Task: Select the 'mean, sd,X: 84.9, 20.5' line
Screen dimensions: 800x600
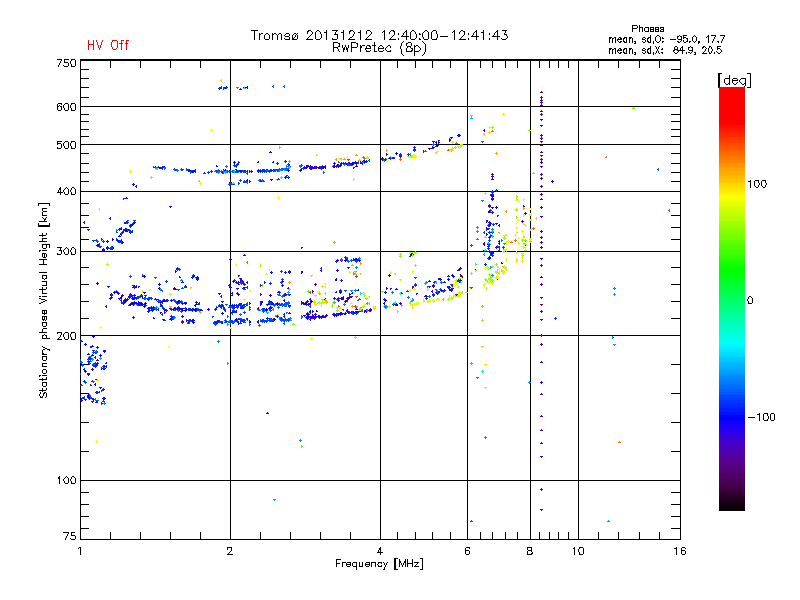Action: click(x=665, y=50)
